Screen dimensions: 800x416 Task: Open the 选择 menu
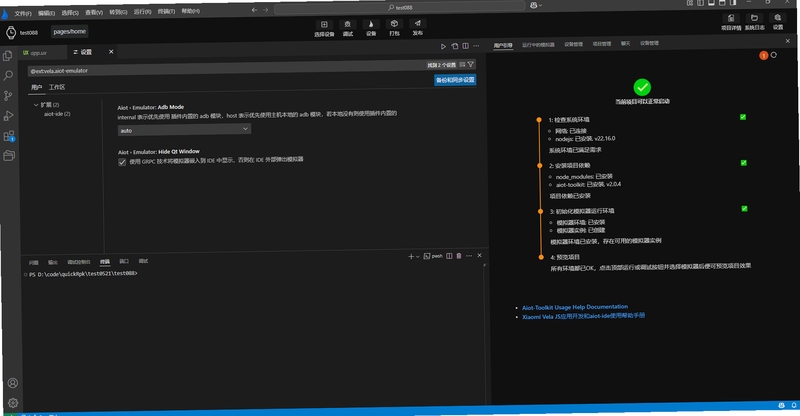tap(70, 13)
